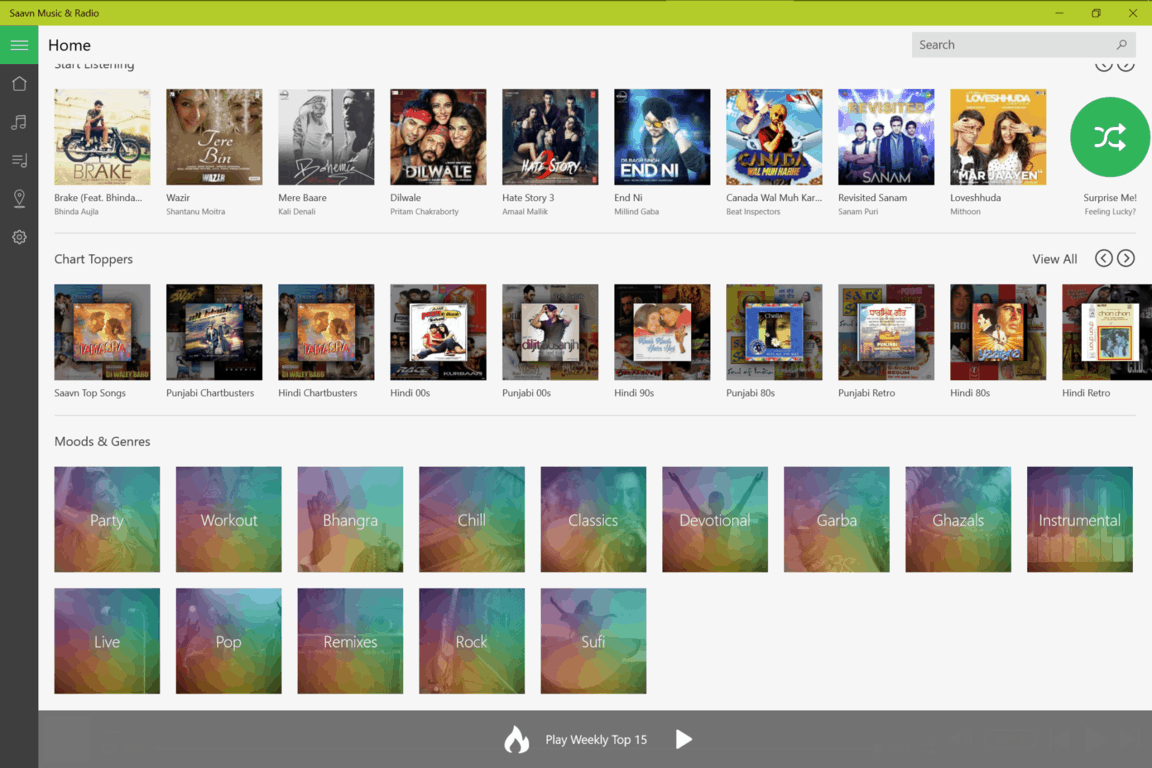Click the Pritam Chakraborty artist name
Screen dimensions: 1152x768
pos(425,212)
